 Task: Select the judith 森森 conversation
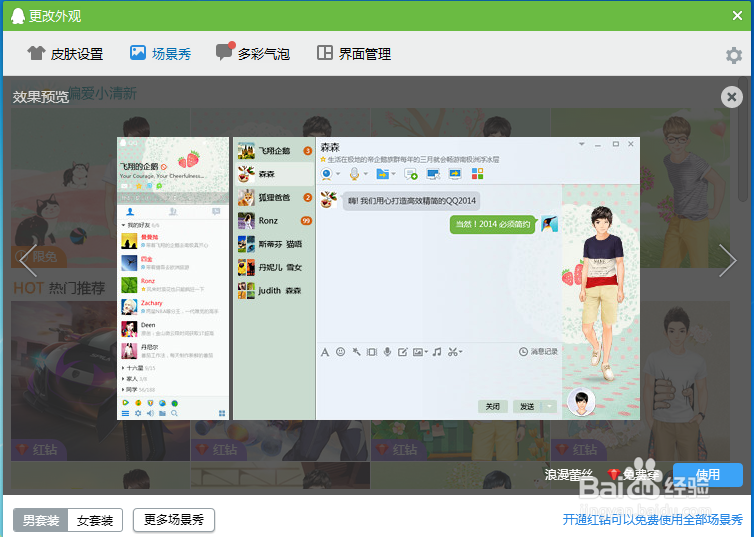pos(274,290)
